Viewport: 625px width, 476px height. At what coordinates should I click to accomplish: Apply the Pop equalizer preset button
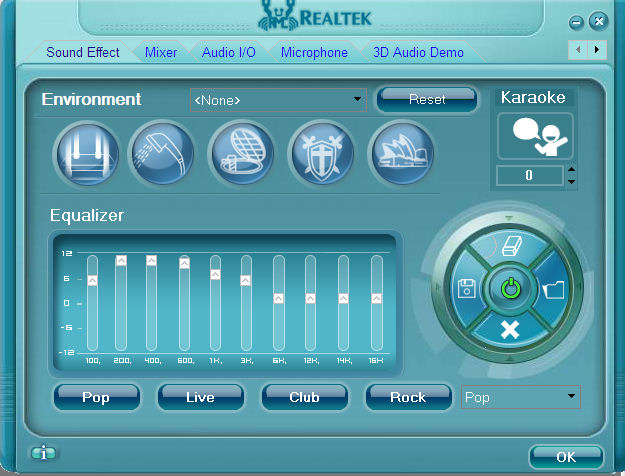point(96,397)
